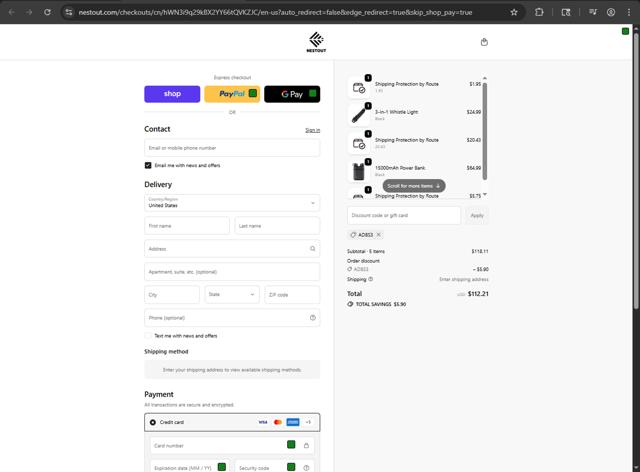Focus the Apartment, suite field
This screenshot has height=472, width=640.
coord(232,272)
